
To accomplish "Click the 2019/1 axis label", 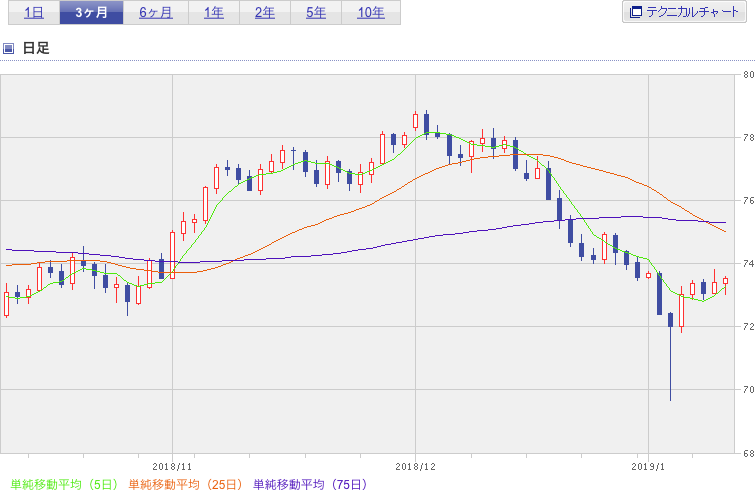I will pos(648,467).
